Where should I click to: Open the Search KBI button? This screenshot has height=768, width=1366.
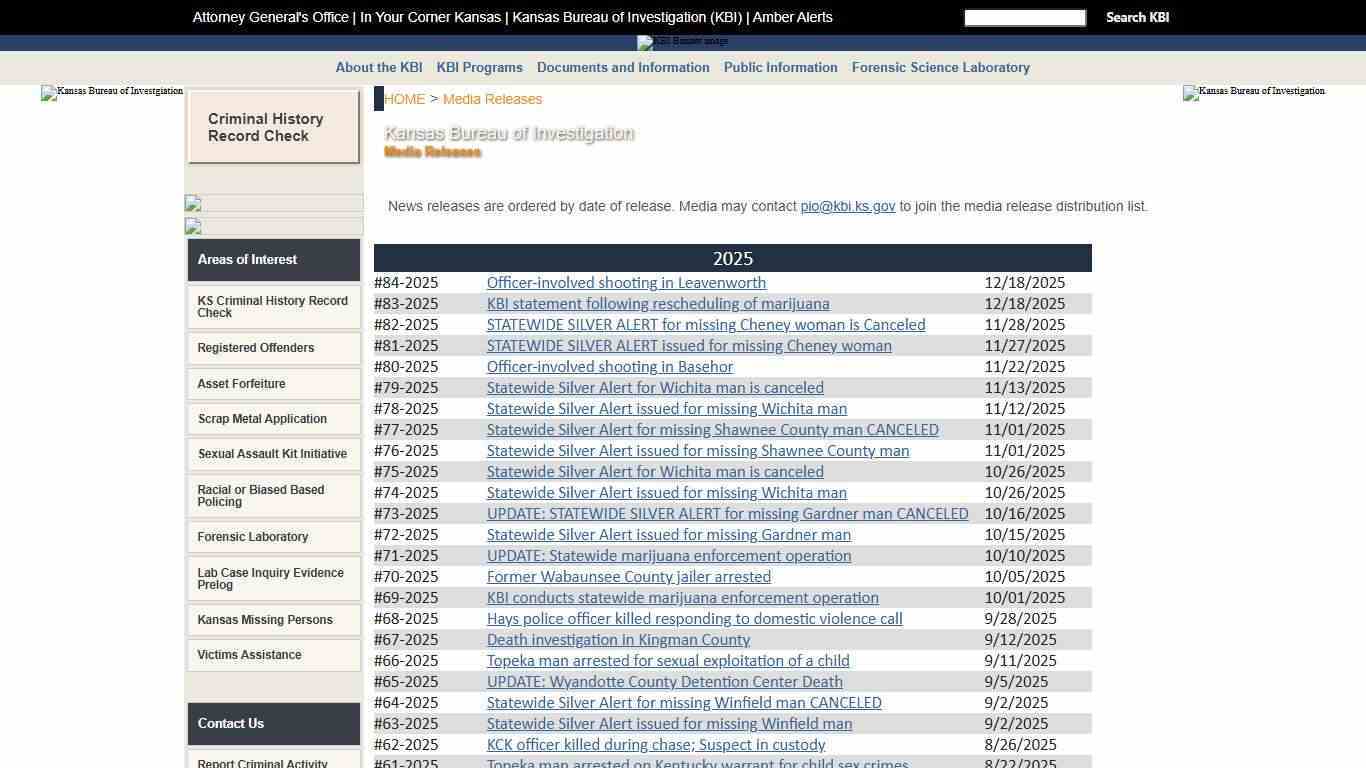(1137, 17)
